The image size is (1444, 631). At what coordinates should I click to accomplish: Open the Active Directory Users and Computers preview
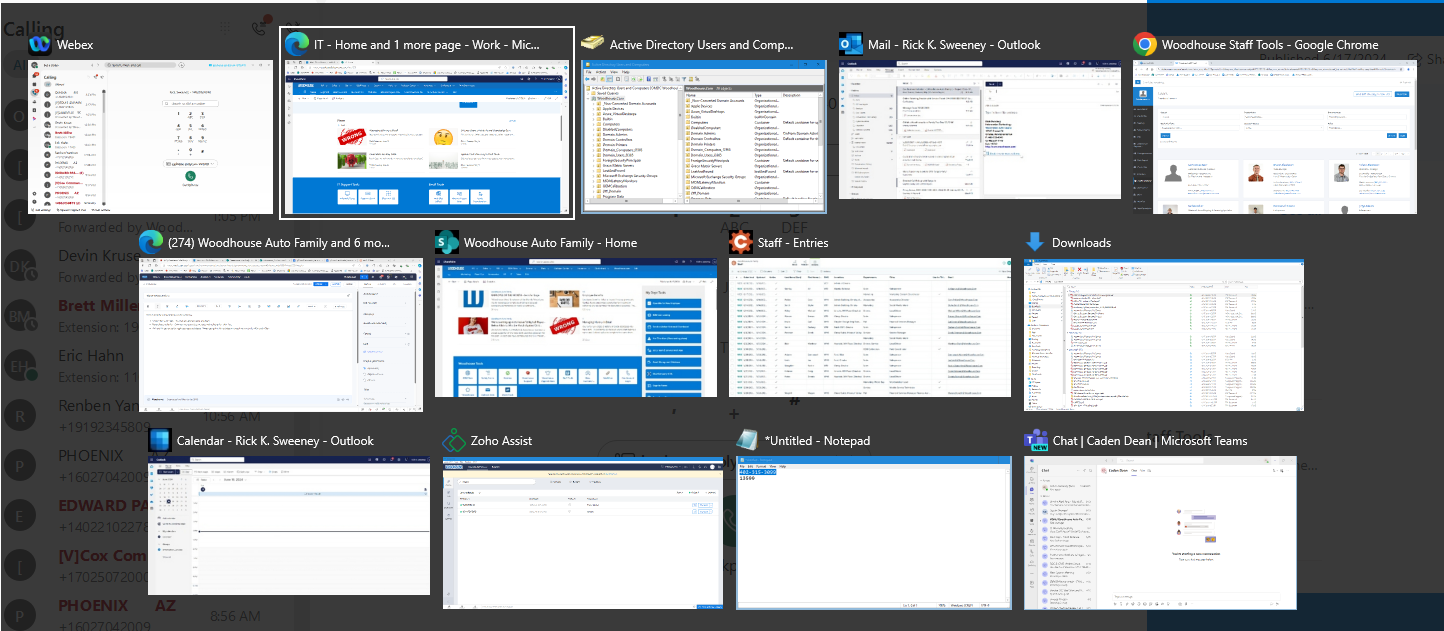click(x=704, y=136)
